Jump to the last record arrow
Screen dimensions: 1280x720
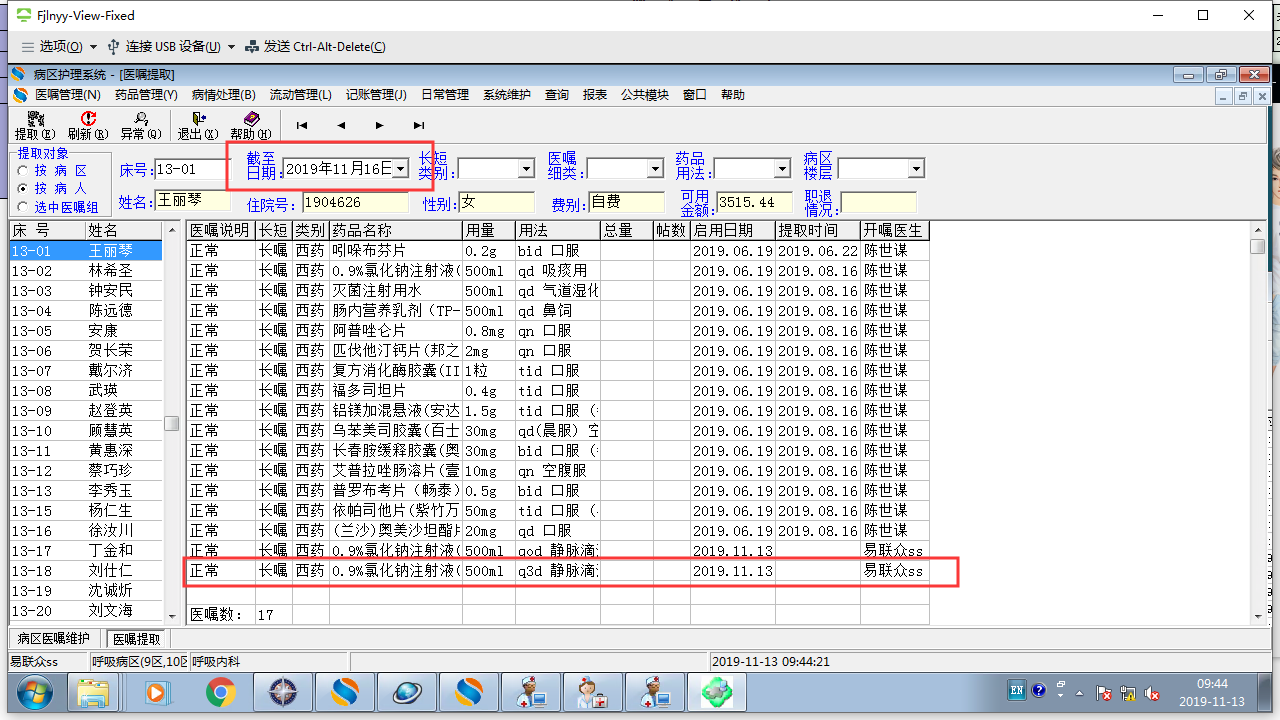[x=419, y=125]
